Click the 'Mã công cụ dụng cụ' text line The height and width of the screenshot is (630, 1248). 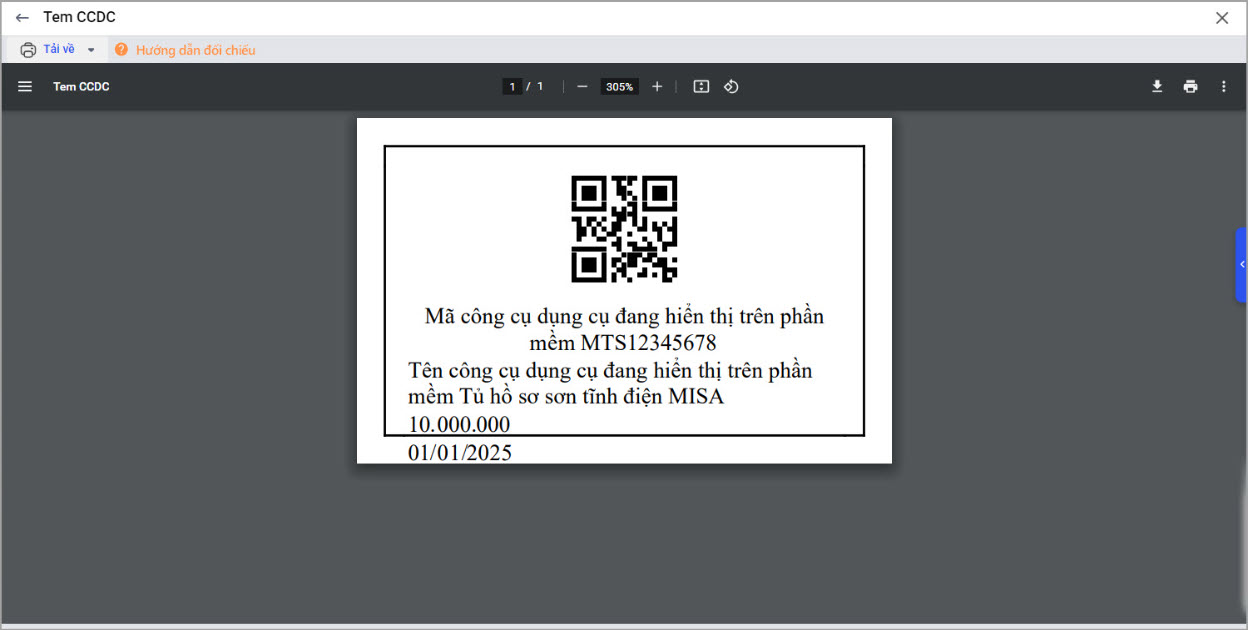[x=624, y=317]
